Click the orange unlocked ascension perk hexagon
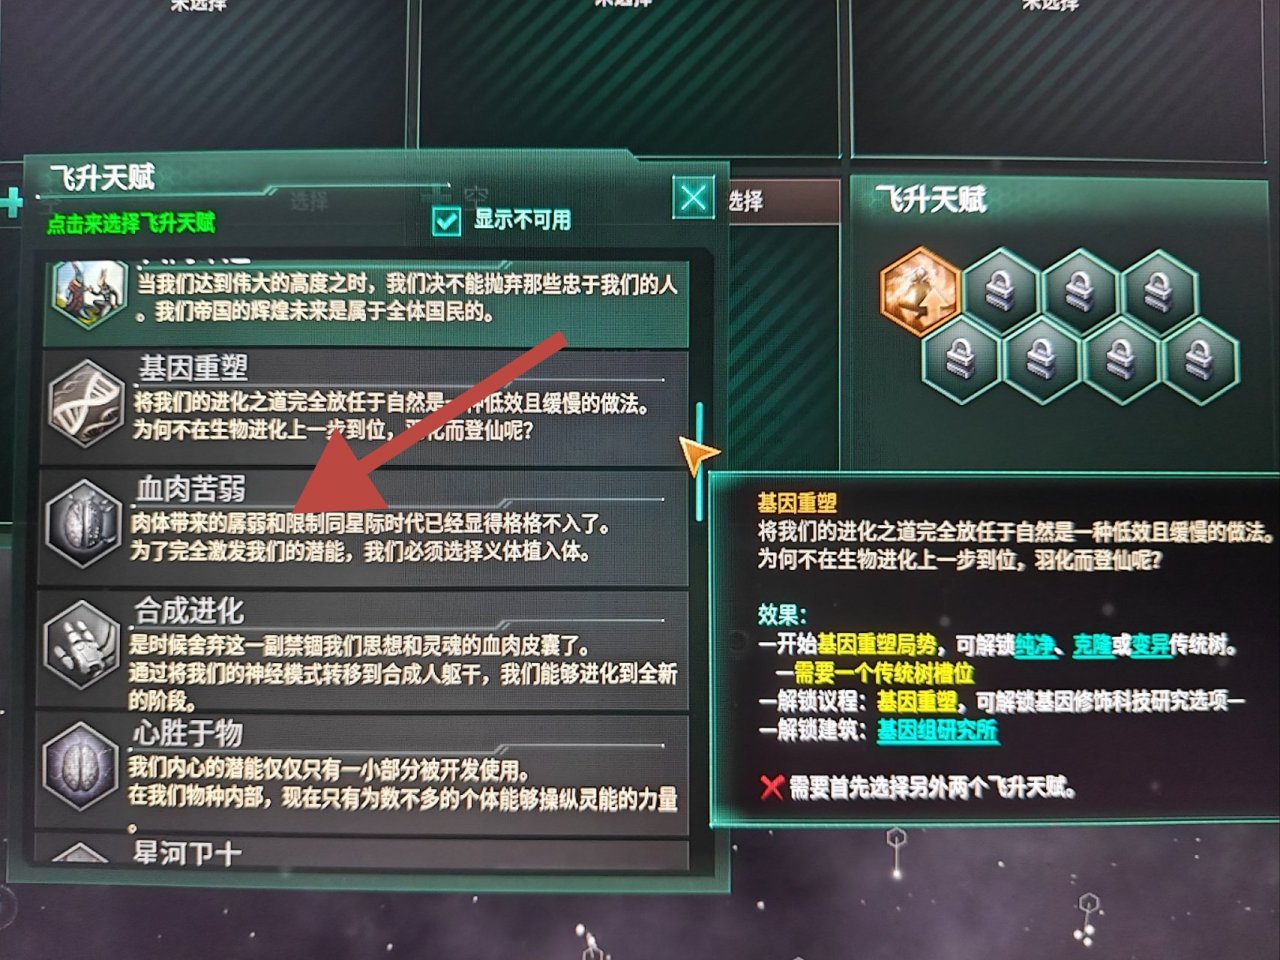The width and height of the screenshot is (1280, 960). click(920, 288)
